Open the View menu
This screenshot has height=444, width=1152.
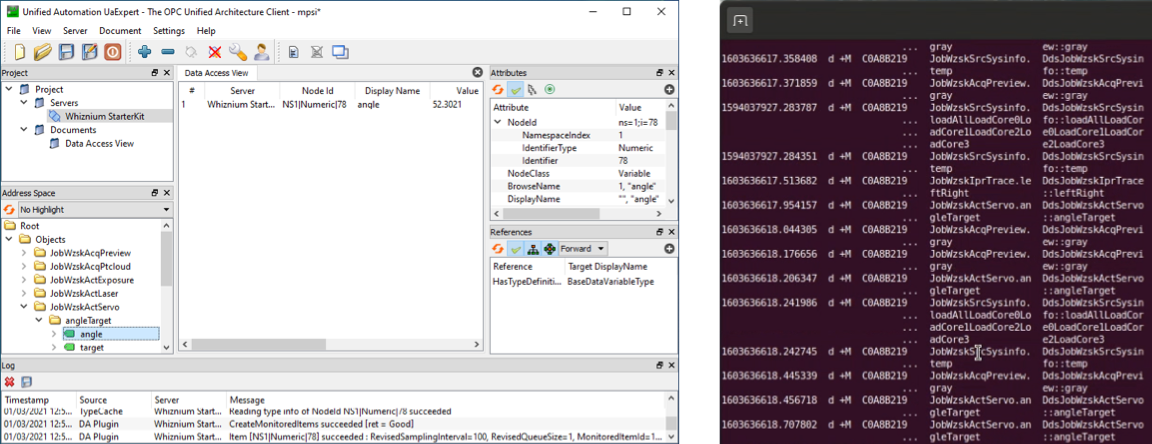42,31
